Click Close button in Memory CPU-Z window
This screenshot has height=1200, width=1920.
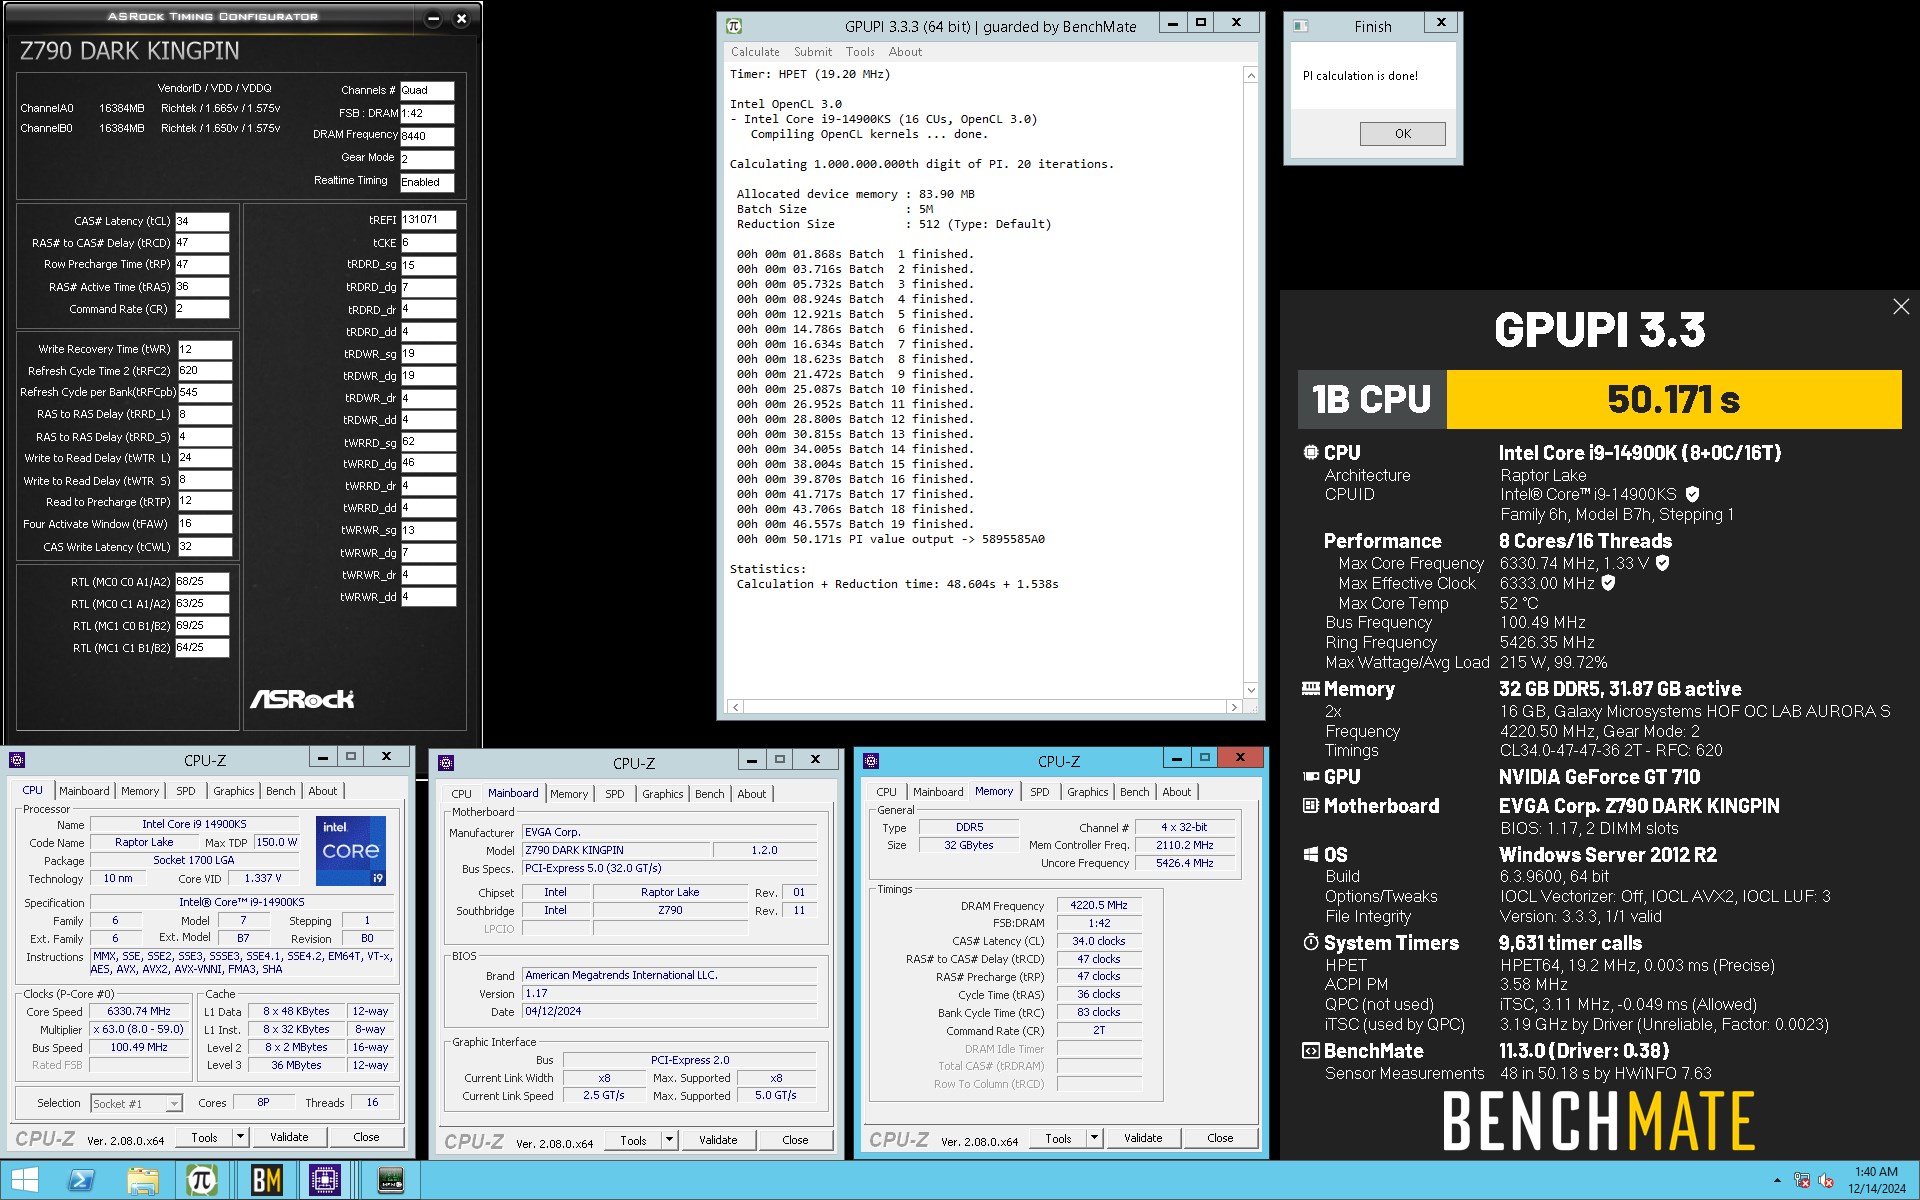click(1220, 1138)
